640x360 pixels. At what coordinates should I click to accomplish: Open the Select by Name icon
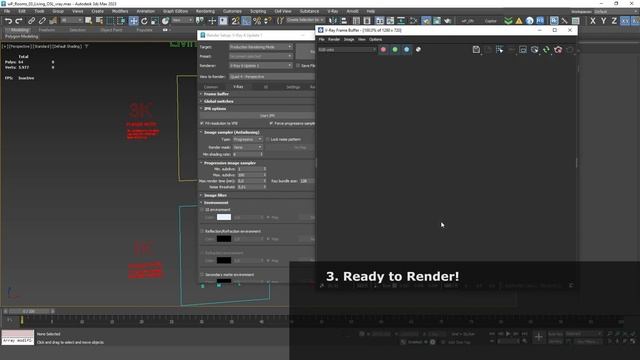click(99, 20)
